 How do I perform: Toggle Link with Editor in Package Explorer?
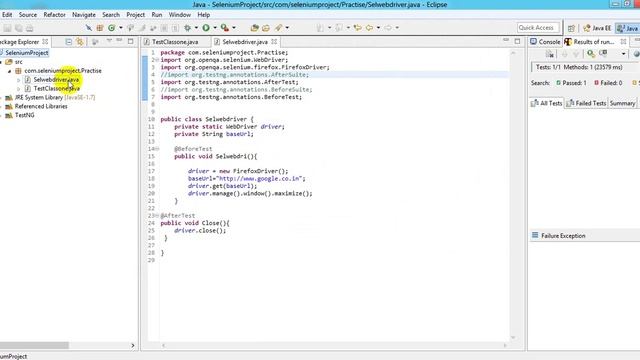(x=80, y=42)
